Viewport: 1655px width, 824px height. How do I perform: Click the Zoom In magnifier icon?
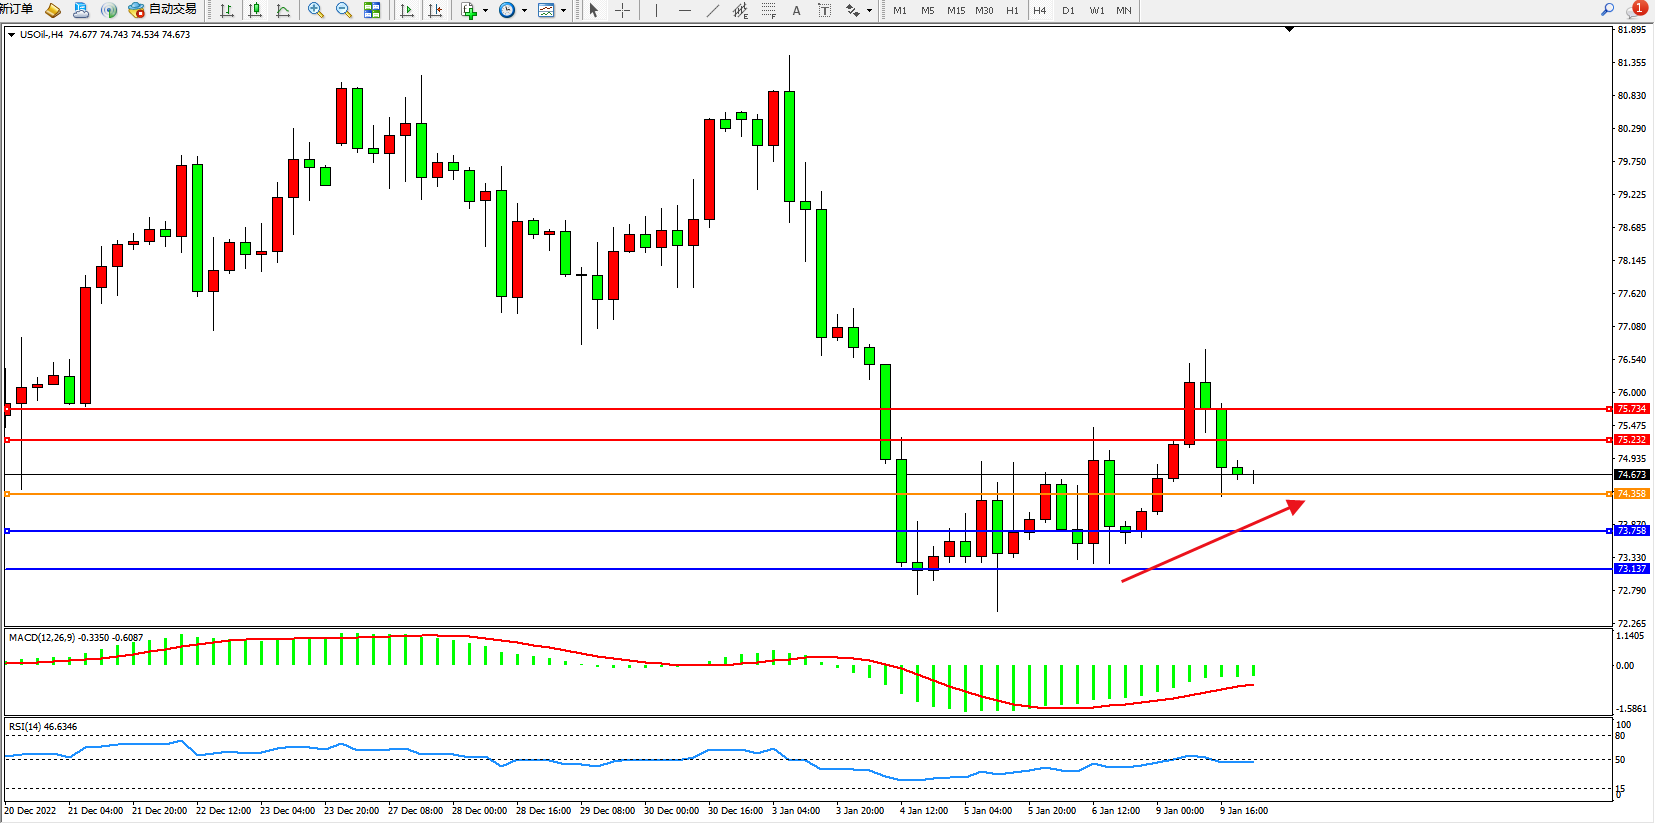(x=316, y=10)
